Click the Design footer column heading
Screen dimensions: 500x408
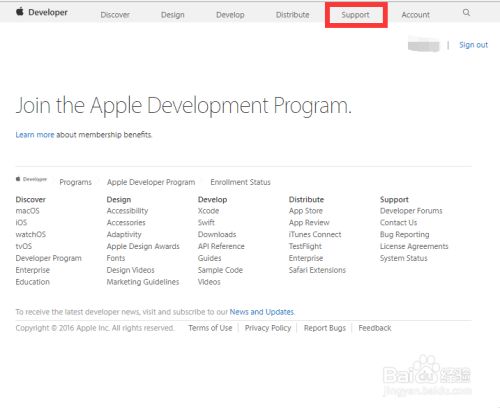(x=119, y=200)
